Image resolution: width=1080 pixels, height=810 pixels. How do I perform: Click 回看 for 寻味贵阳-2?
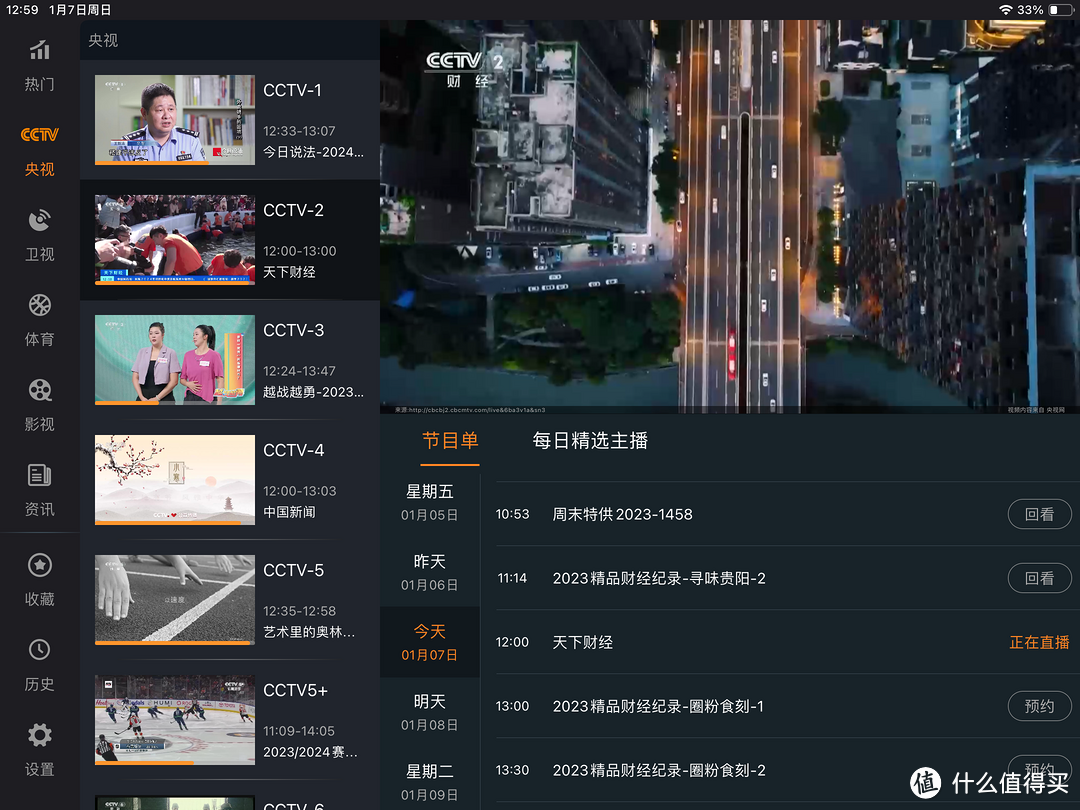pos(1039,579)
